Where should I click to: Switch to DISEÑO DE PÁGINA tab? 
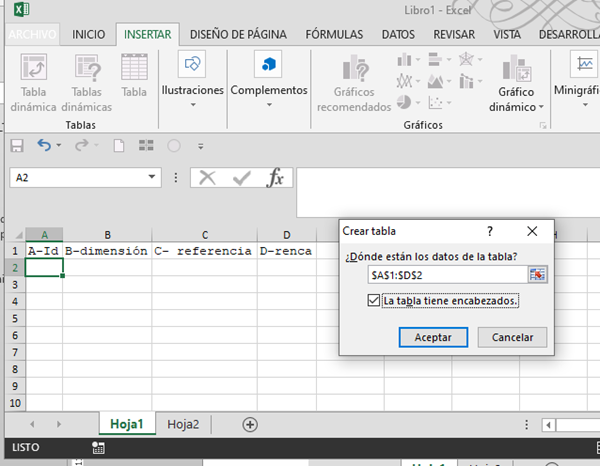(238, 34)
